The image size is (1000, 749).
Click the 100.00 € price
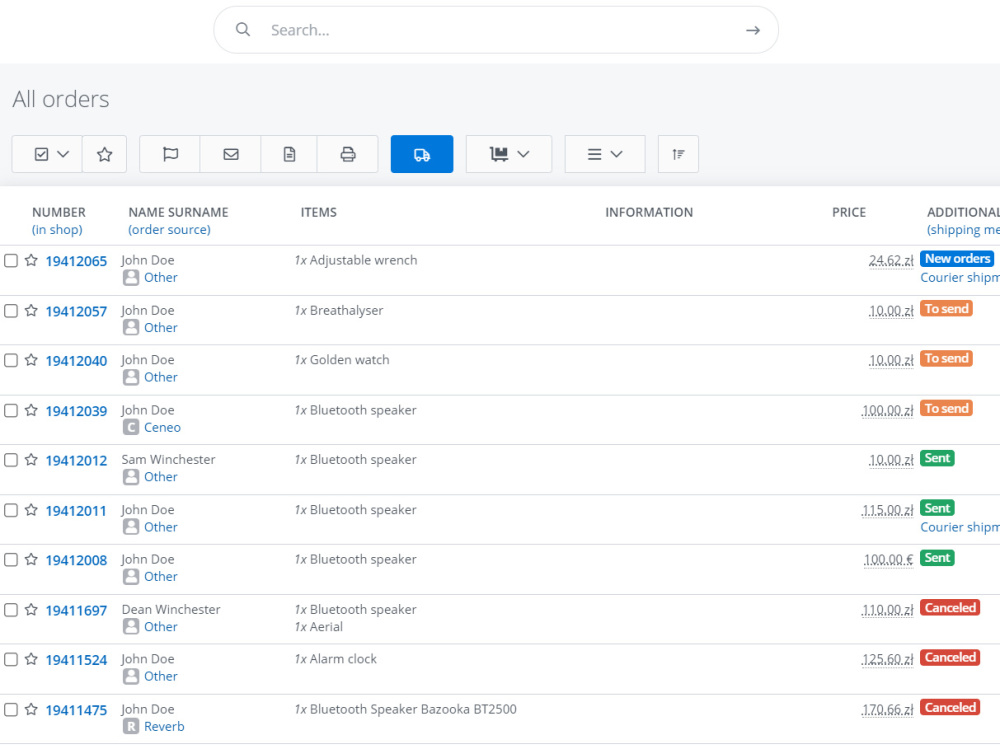tap(888, 560)
